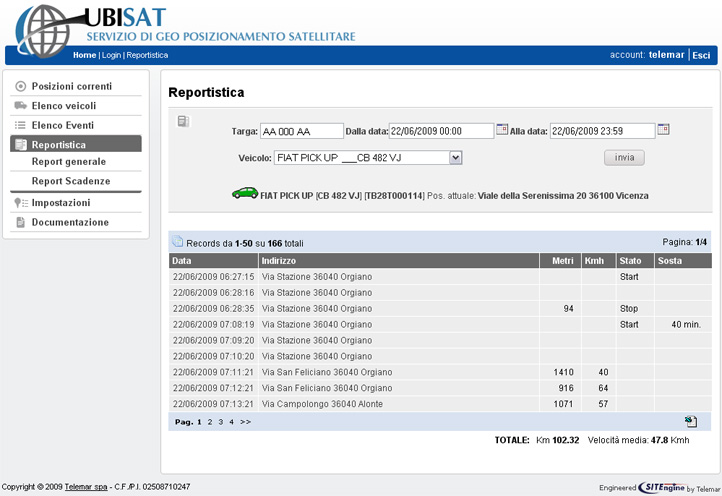This screenshot has width=722, height=496.
Task: Select the row dated 22/06/2009 07:09:20
Action: (440, 340)
